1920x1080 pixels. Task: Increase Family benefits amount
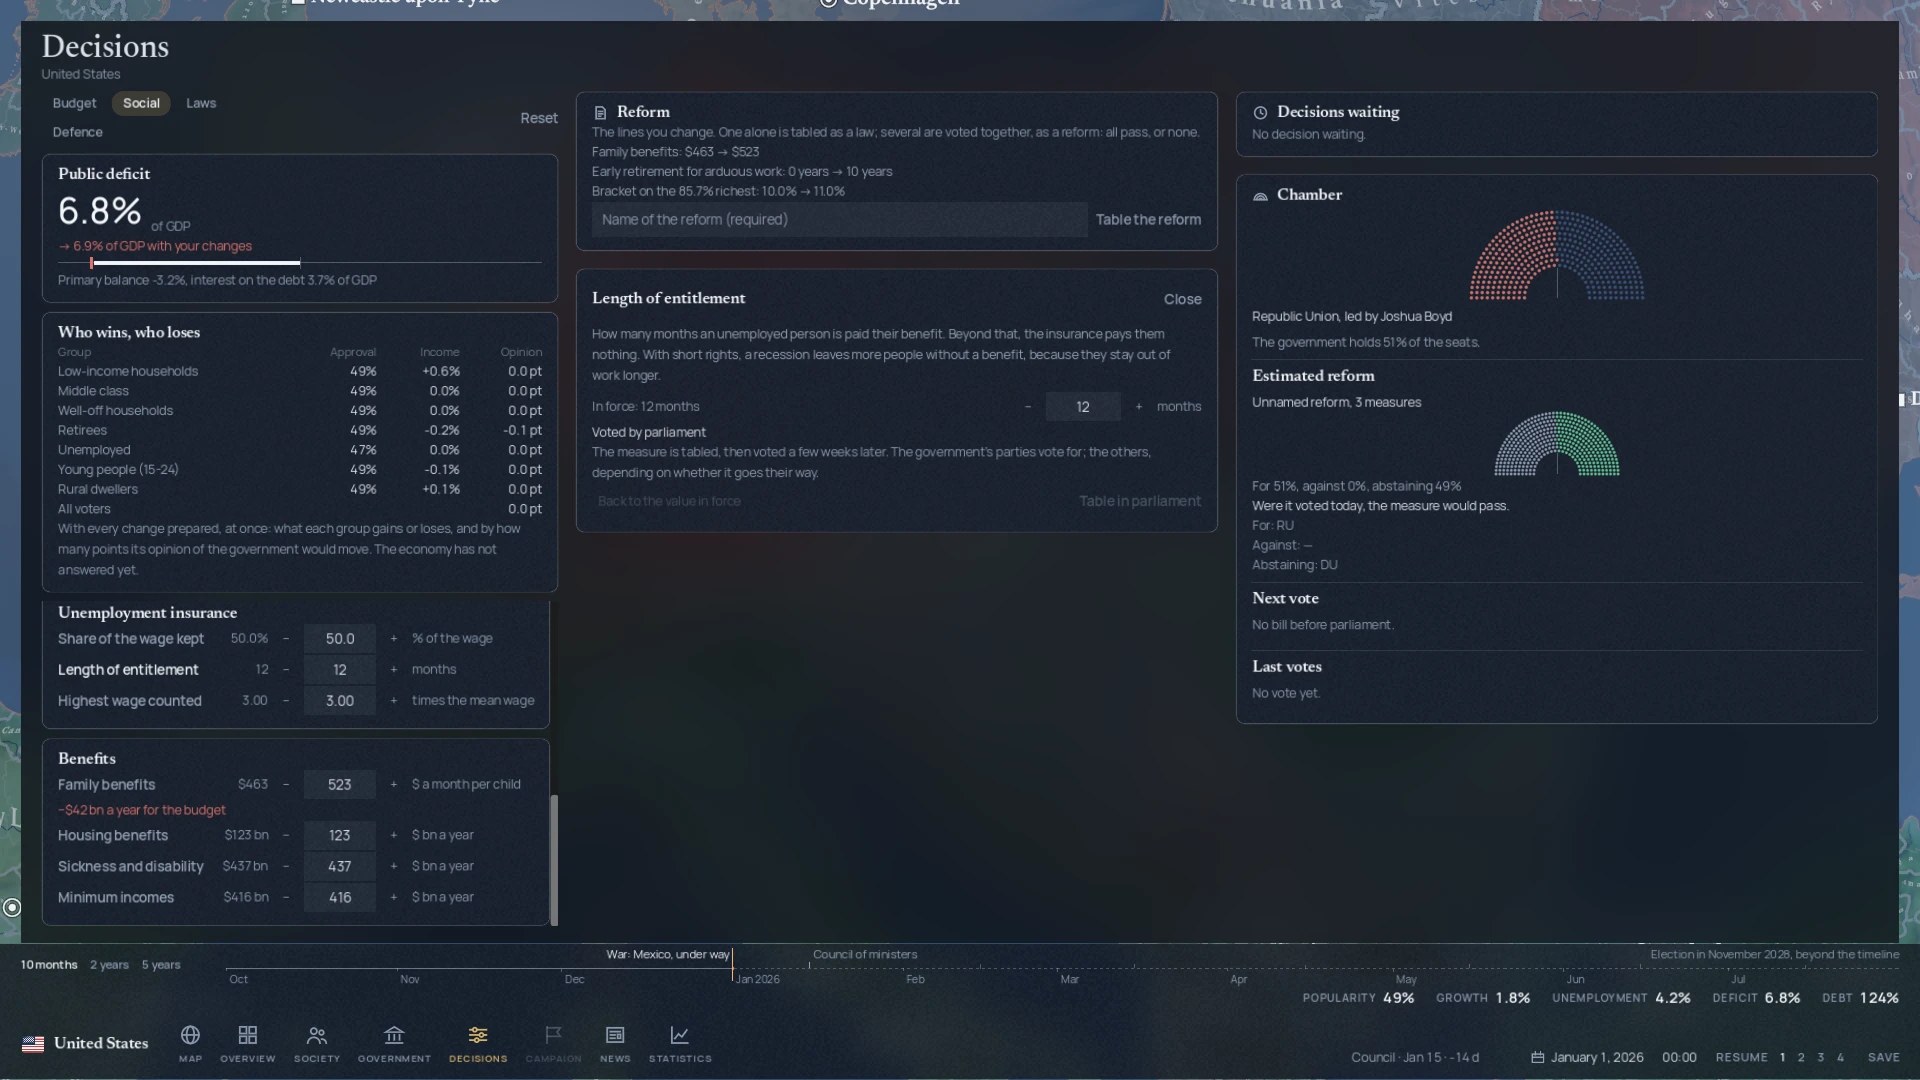tap(393, 785)
